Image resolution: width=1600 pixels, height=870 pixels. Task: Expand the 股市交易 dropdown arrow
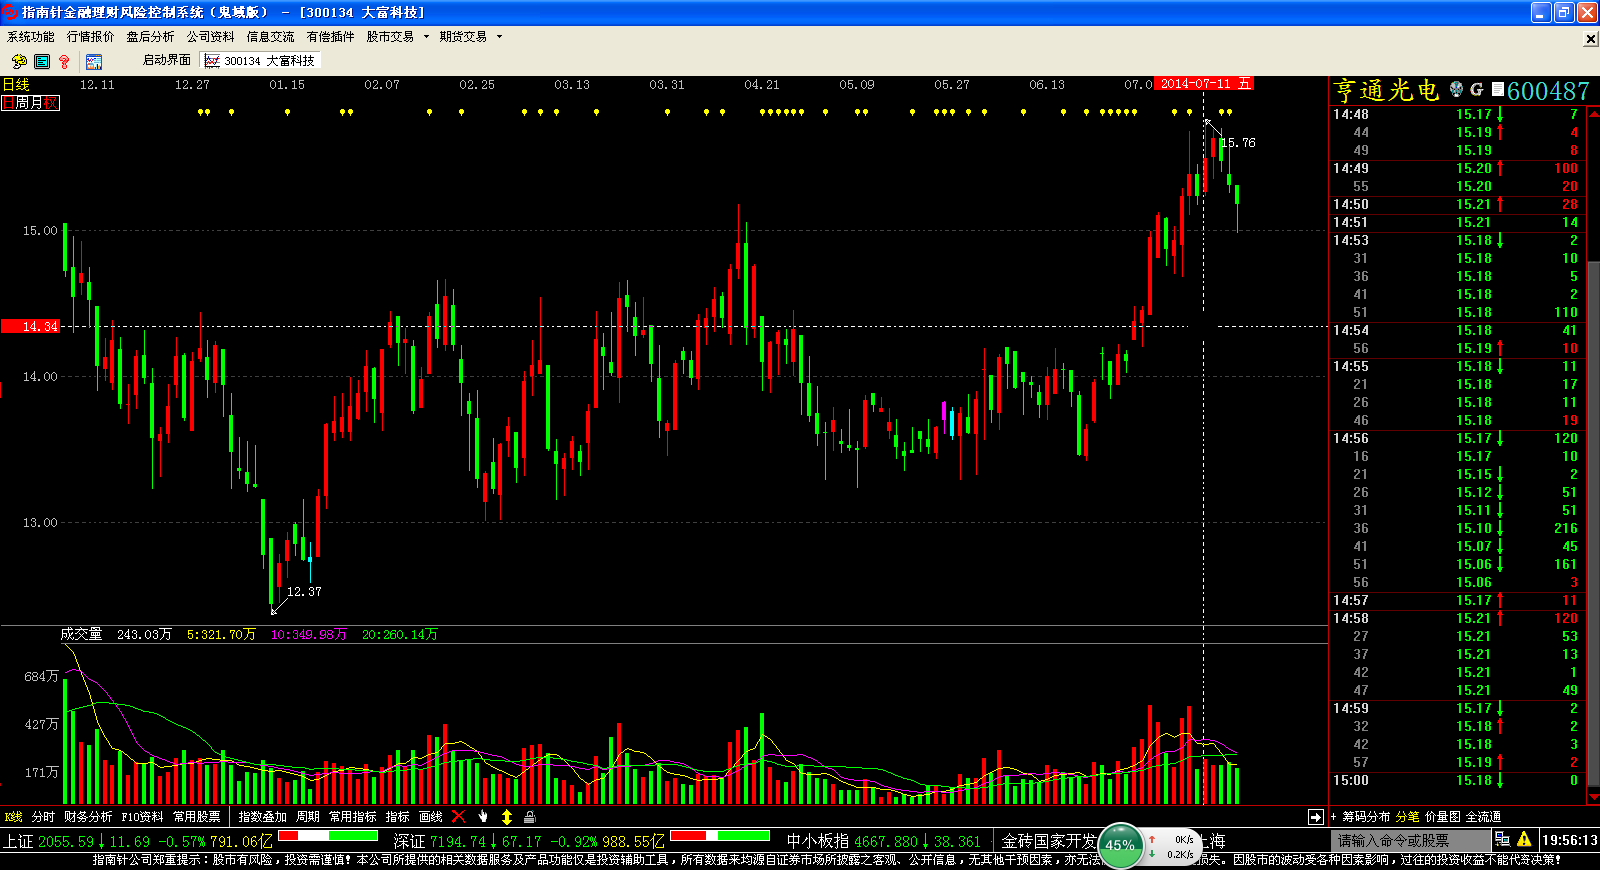[x=426, y=37]
